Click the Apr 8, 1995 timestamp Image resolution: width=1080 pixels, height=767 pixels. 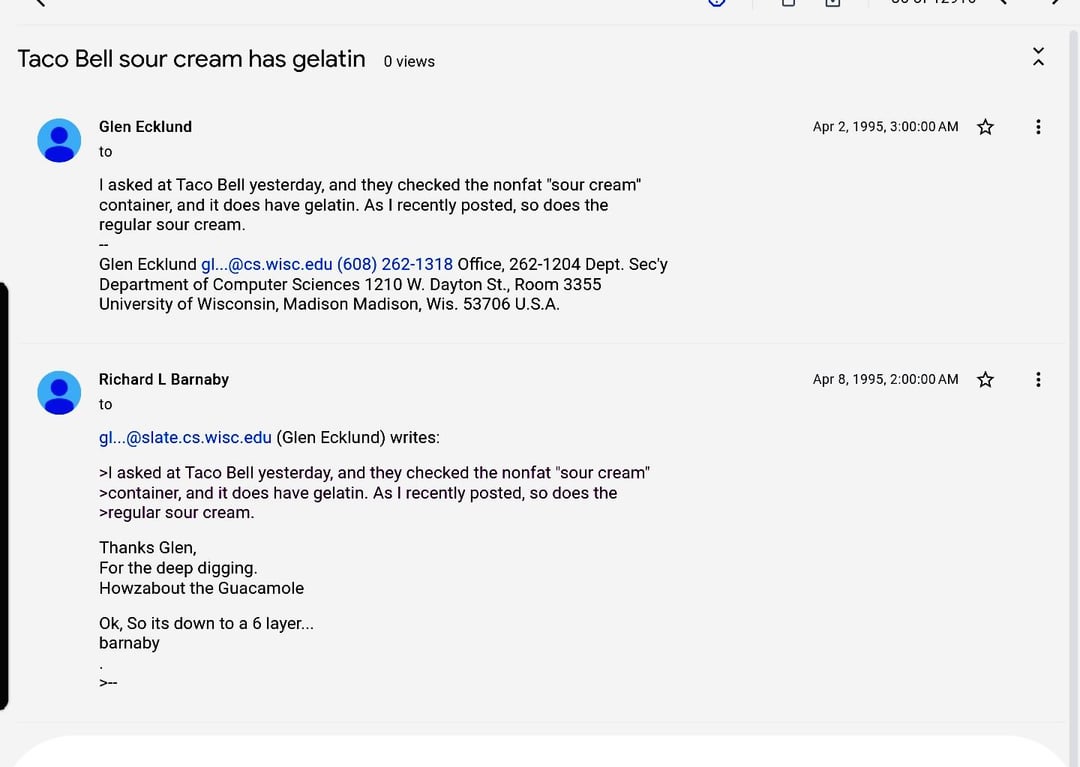point(885,380)
